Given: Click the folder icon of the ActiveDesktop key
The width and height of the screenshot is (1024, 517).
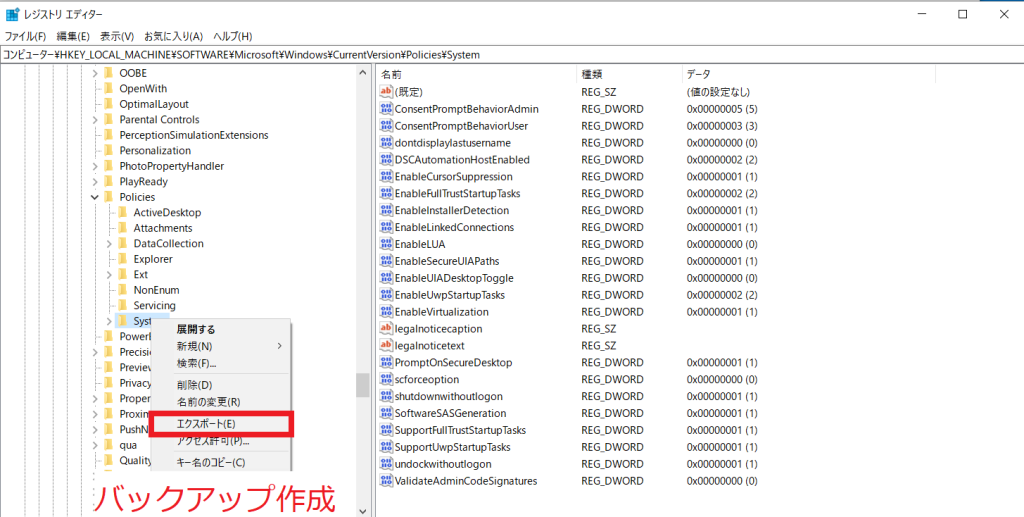Looking at the screenshot, I should click(x=123, y=213).
